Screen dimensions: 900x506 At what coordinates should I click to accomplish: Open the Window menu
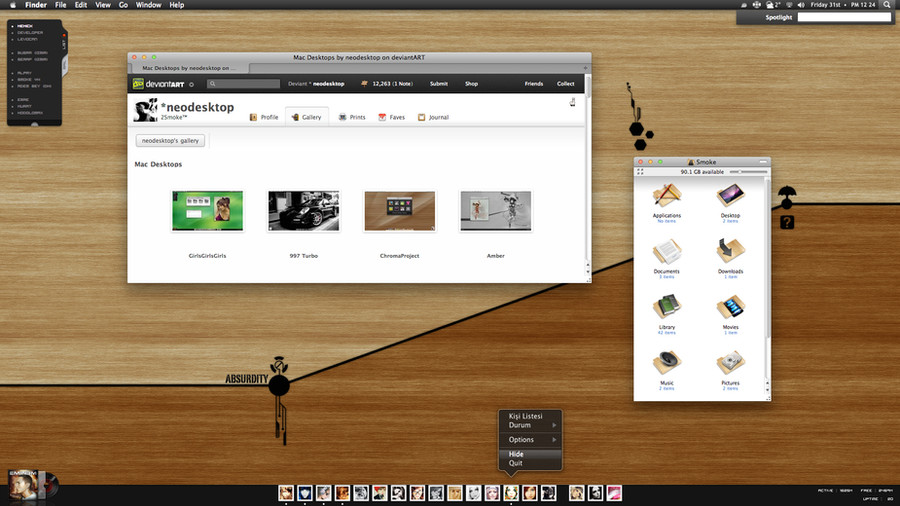148,5
